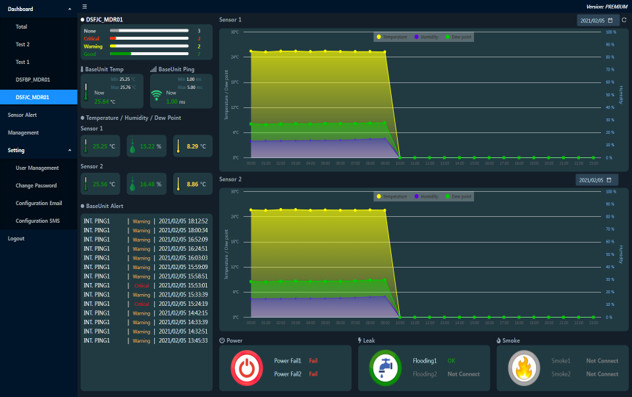The image size is (632, 397).
Task: Open Configuration SMS setting
Action: pos(39,221)
